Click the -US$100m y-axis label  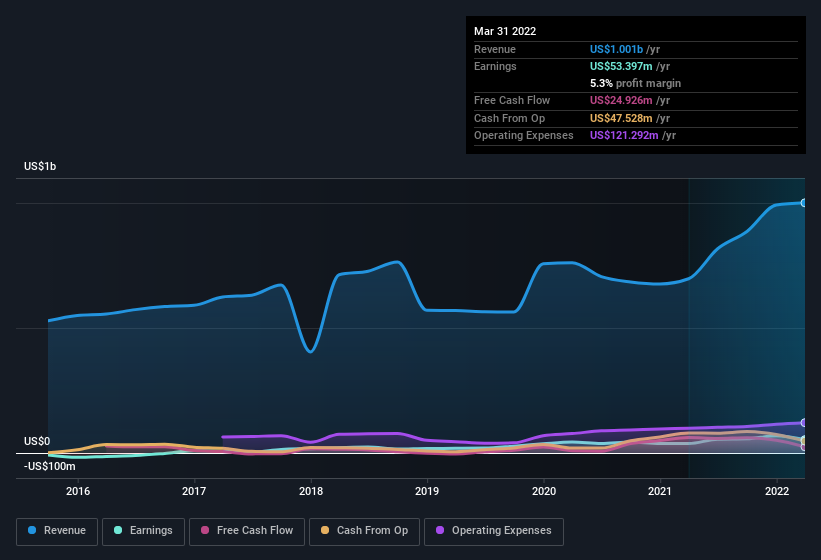click(x=49, y=466)
